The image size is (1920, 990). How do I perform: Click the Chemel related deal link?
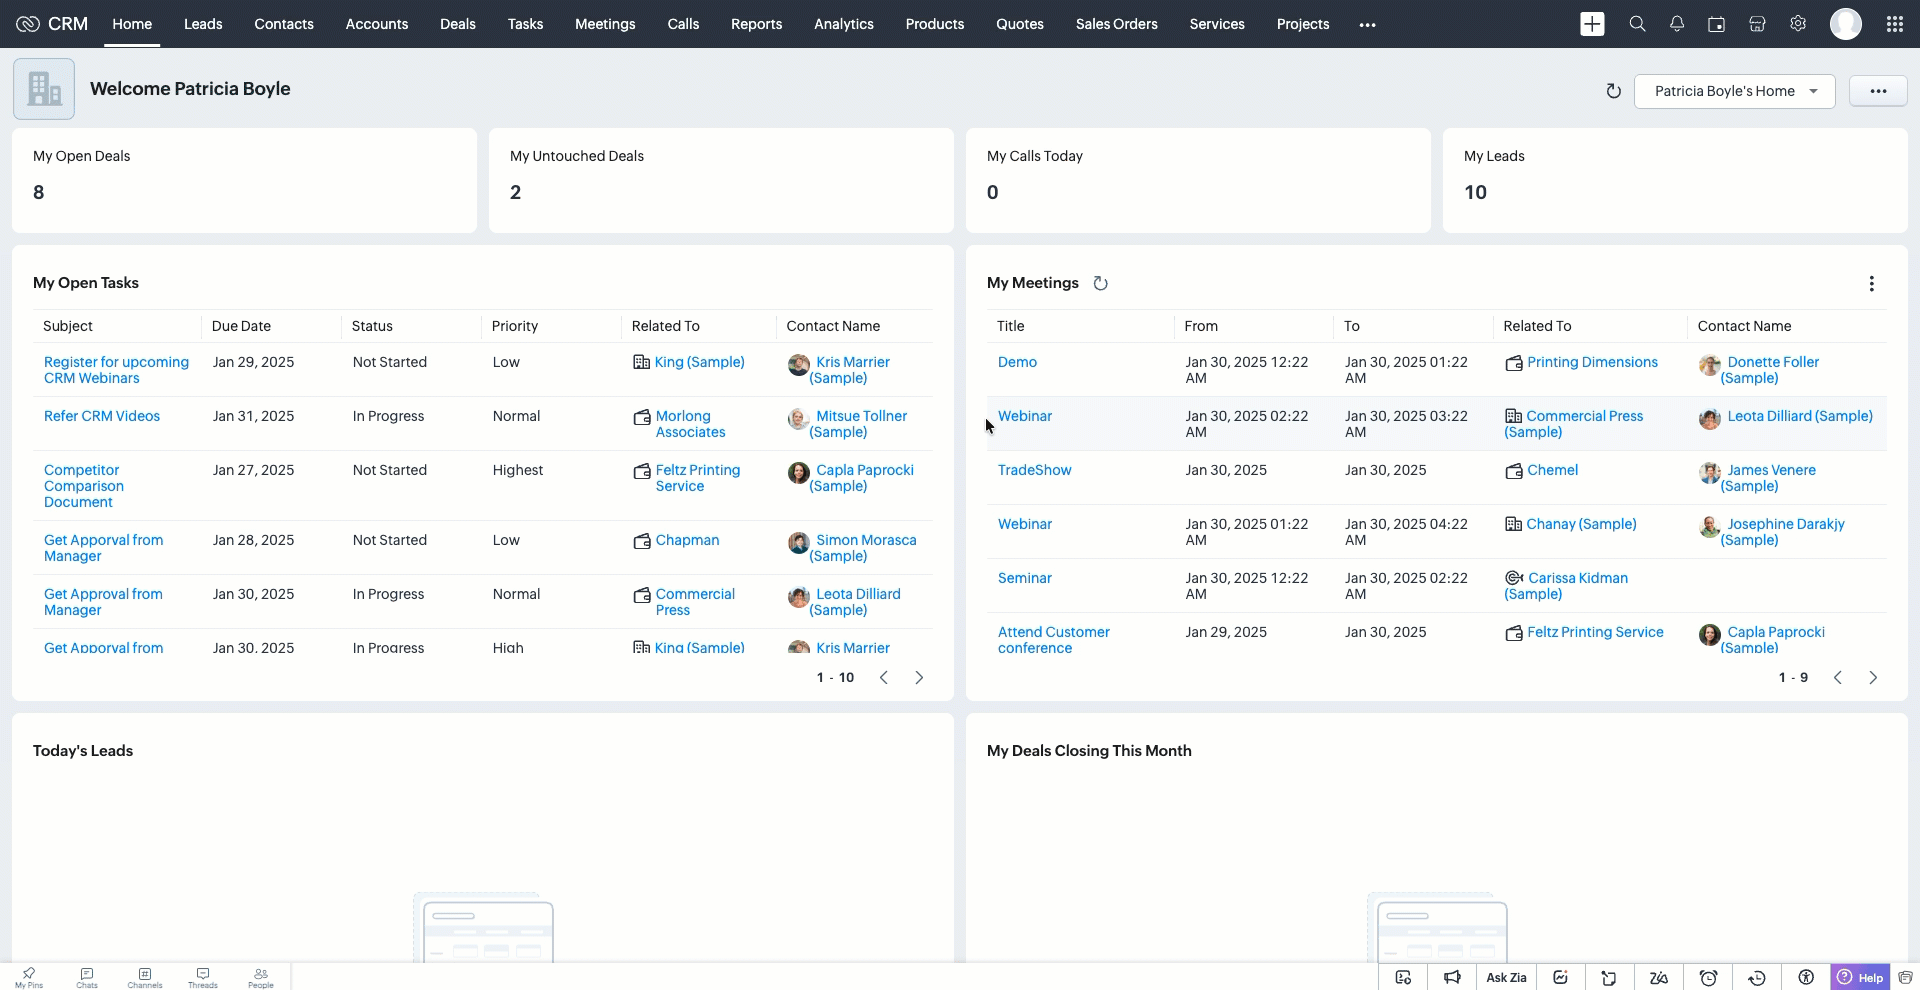(x=1552, y=470)
